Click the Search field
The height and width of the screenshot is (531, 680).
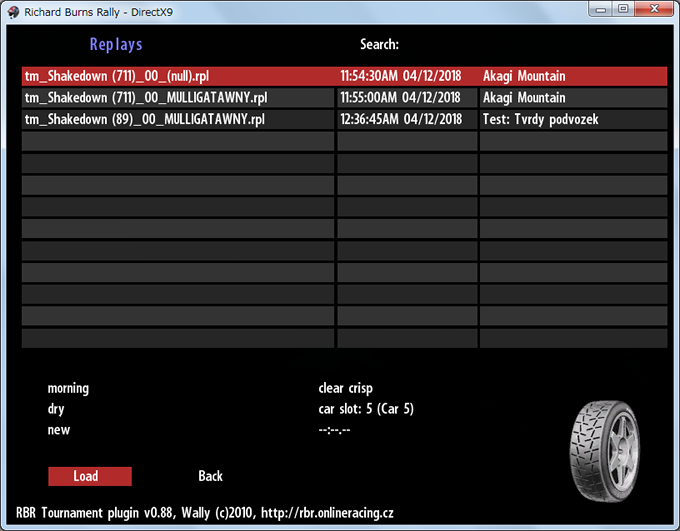[379, 44]
